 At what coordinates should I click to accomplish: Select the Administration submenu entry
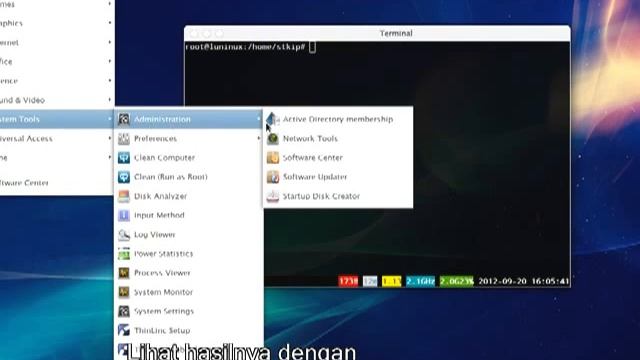pyautogui.click(x=189, y=119)
